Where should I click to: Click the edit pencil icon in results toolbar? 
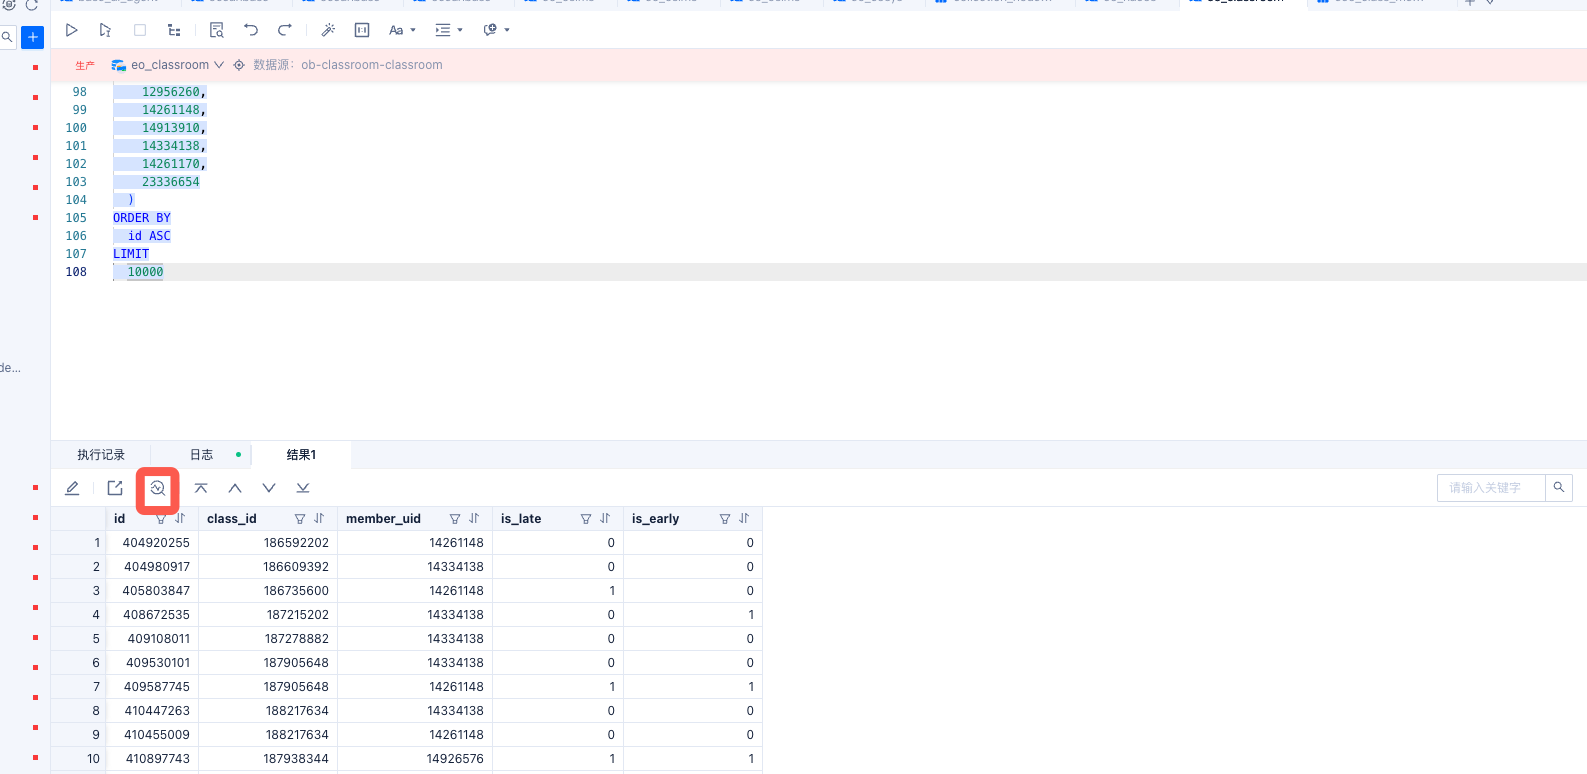click(x=72, y=488)
